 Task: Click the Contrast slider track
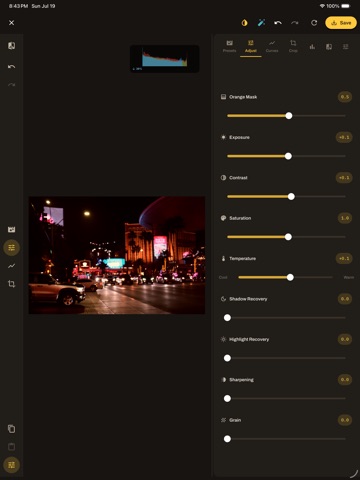coord(286,196)
